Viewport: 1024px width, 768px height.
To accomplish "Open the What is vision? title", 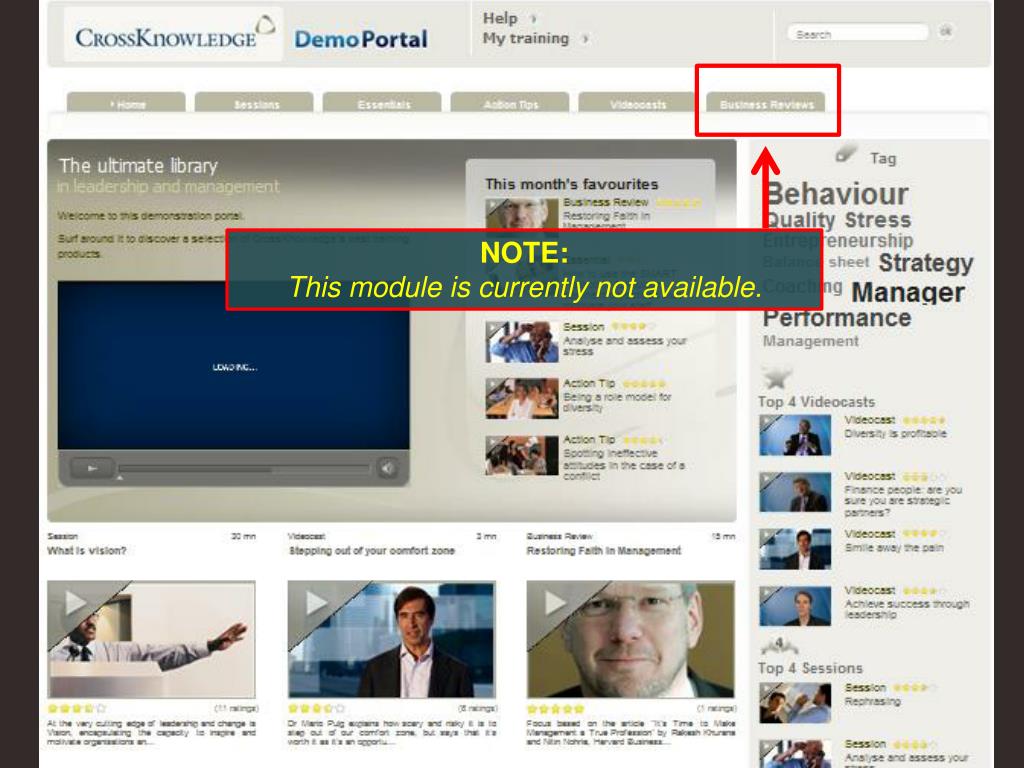I will pos(87,551).
